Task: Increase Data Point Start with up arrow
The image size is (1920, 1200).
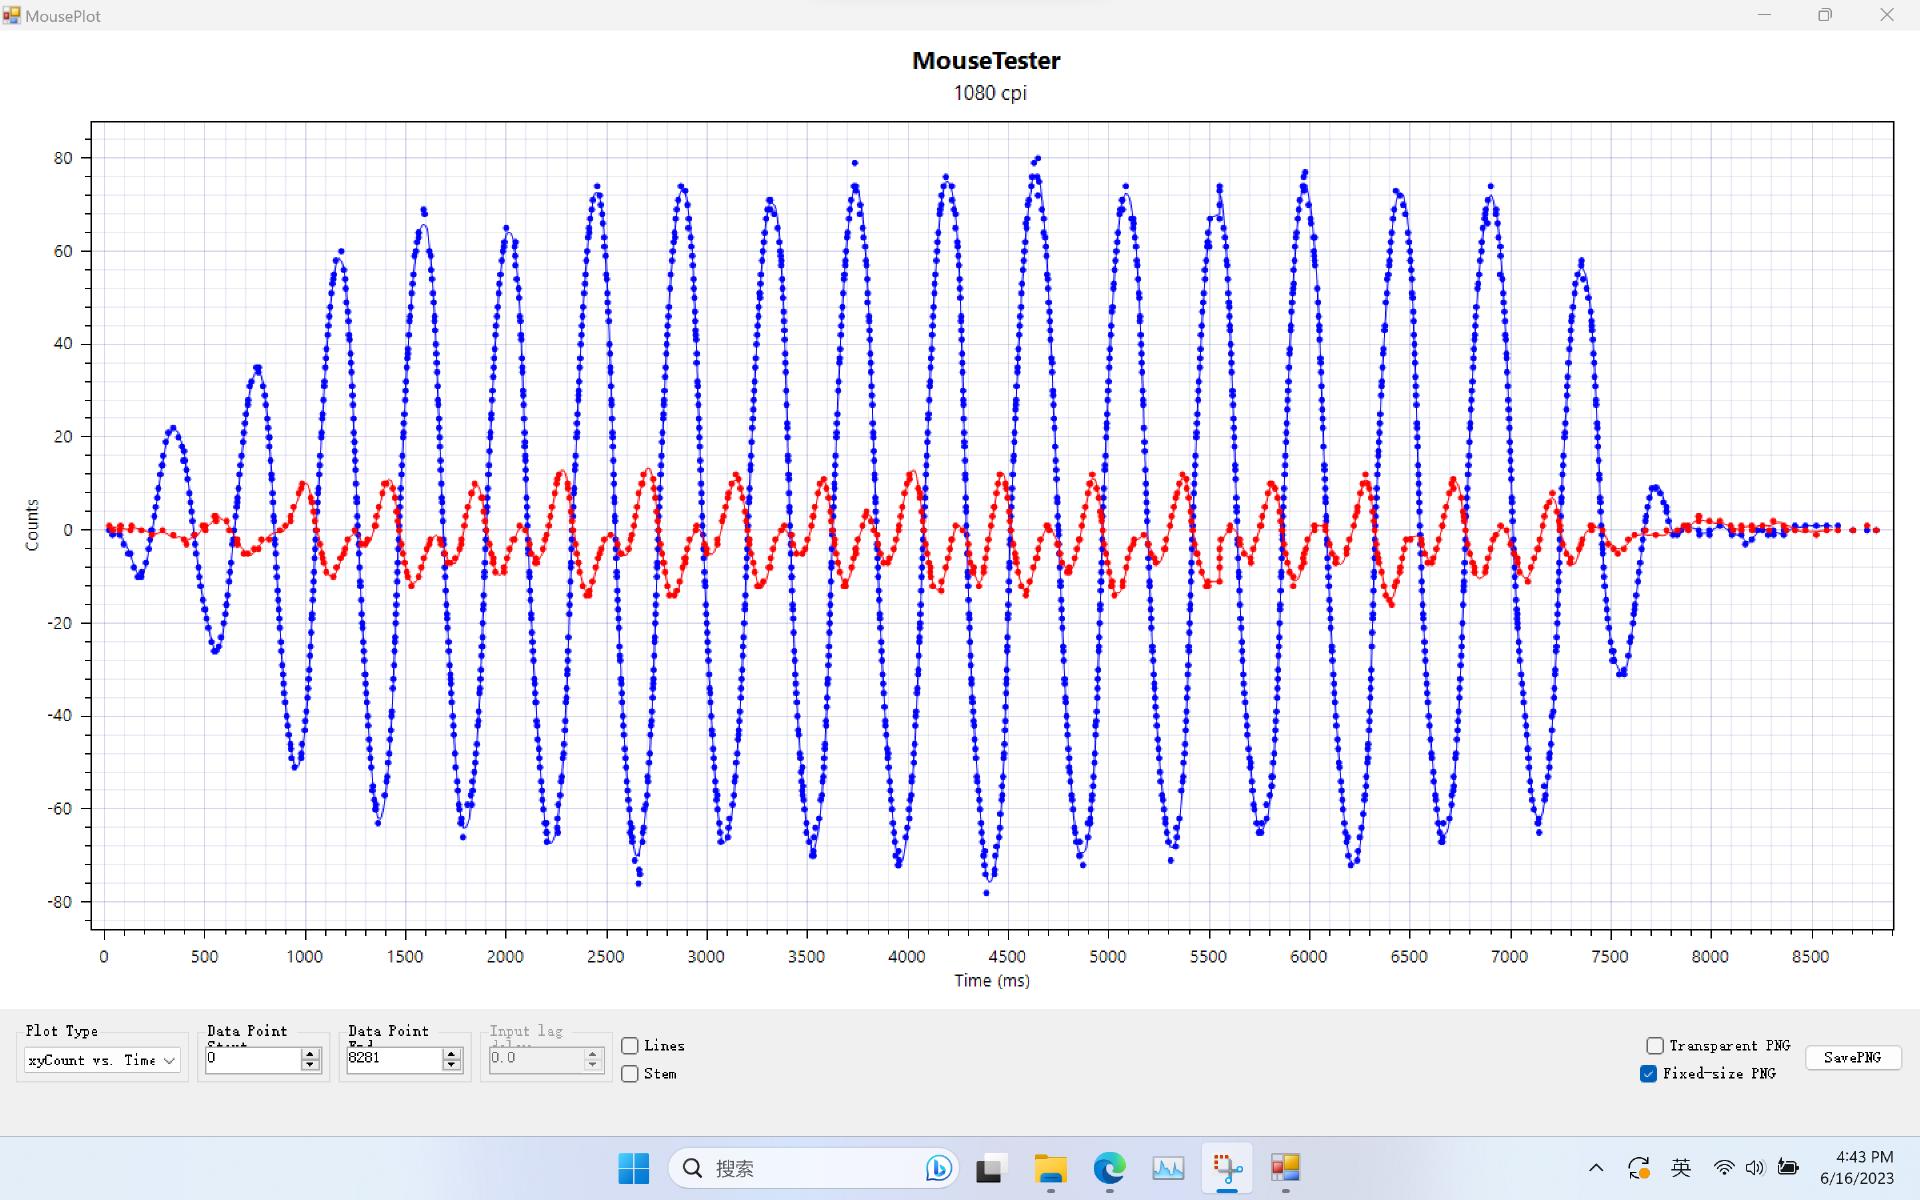Action: (310, 1053)
